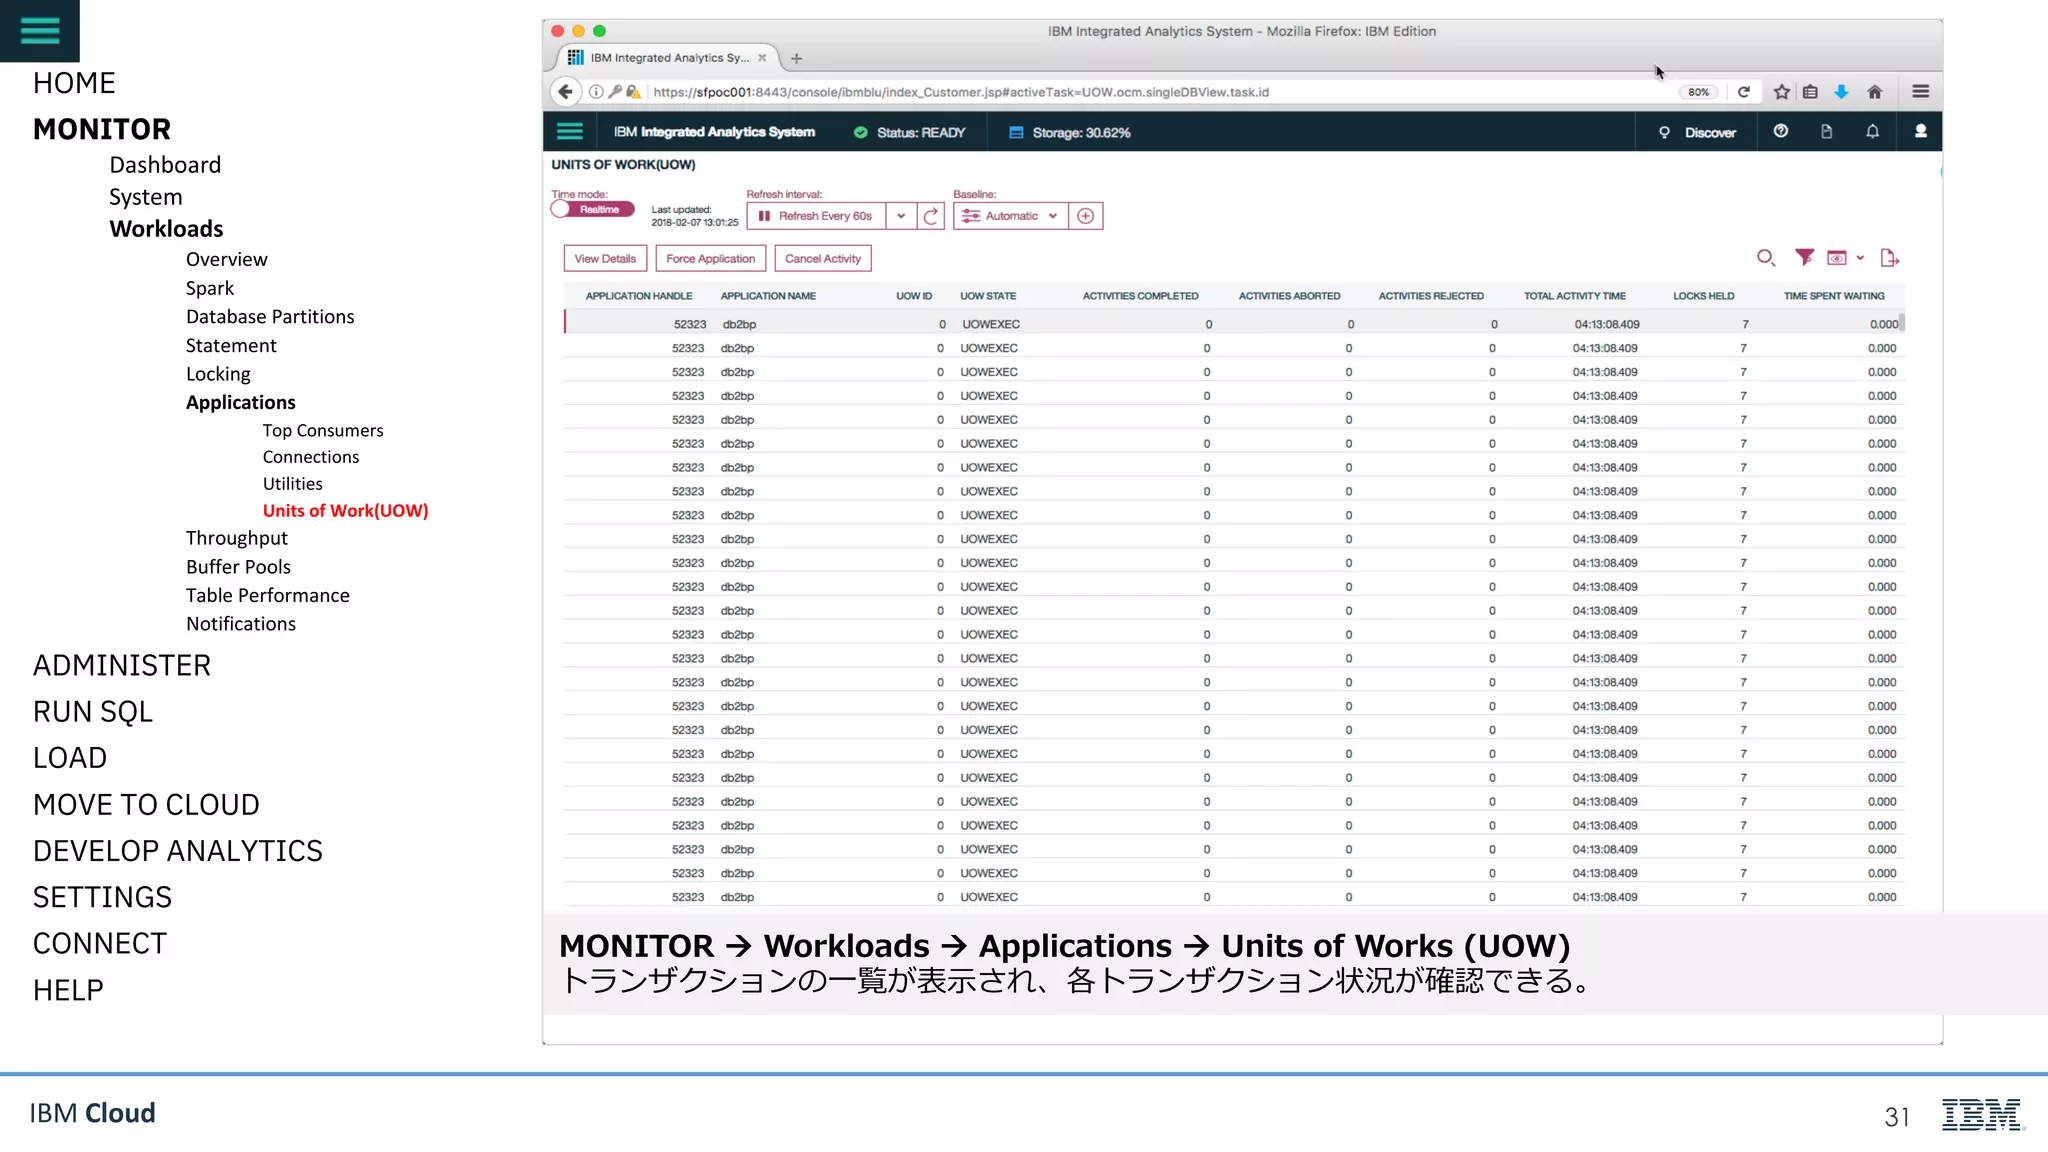
Task: Click the export table icon
Action: point(1889,258)
